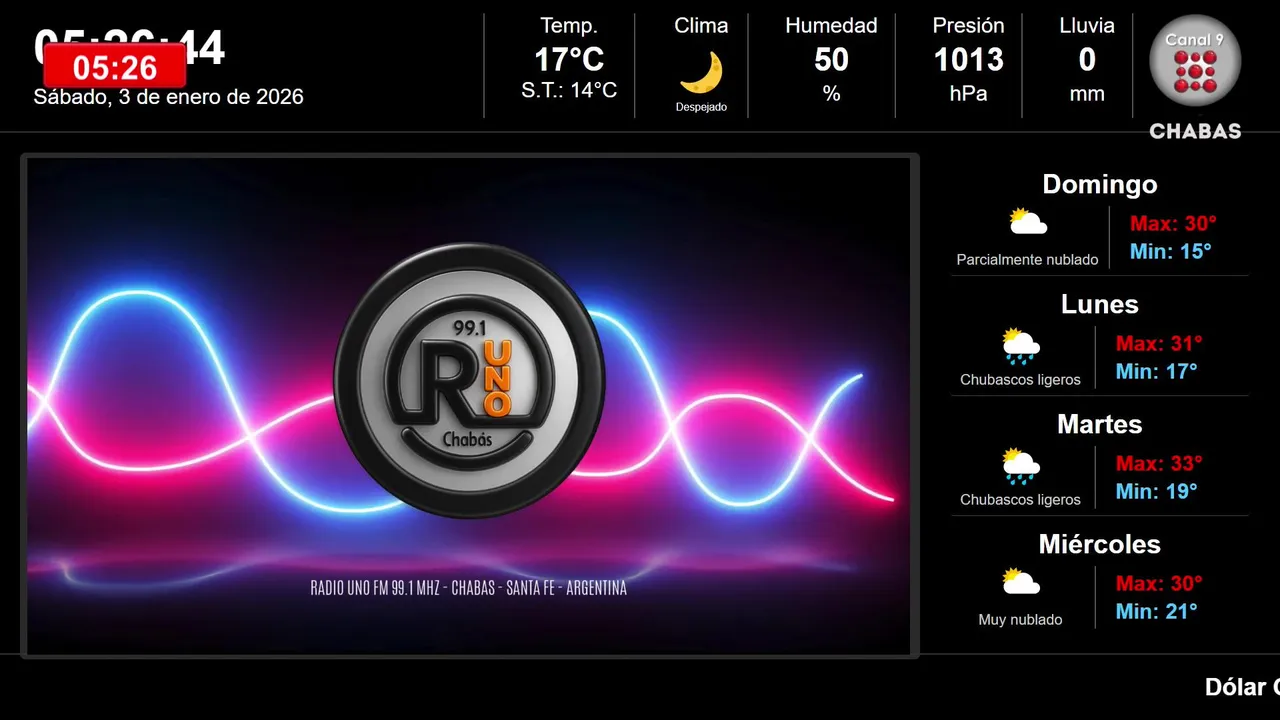
Task: Click the Radio Uno 99.1 round logo
Action: (x=469, y=380)
